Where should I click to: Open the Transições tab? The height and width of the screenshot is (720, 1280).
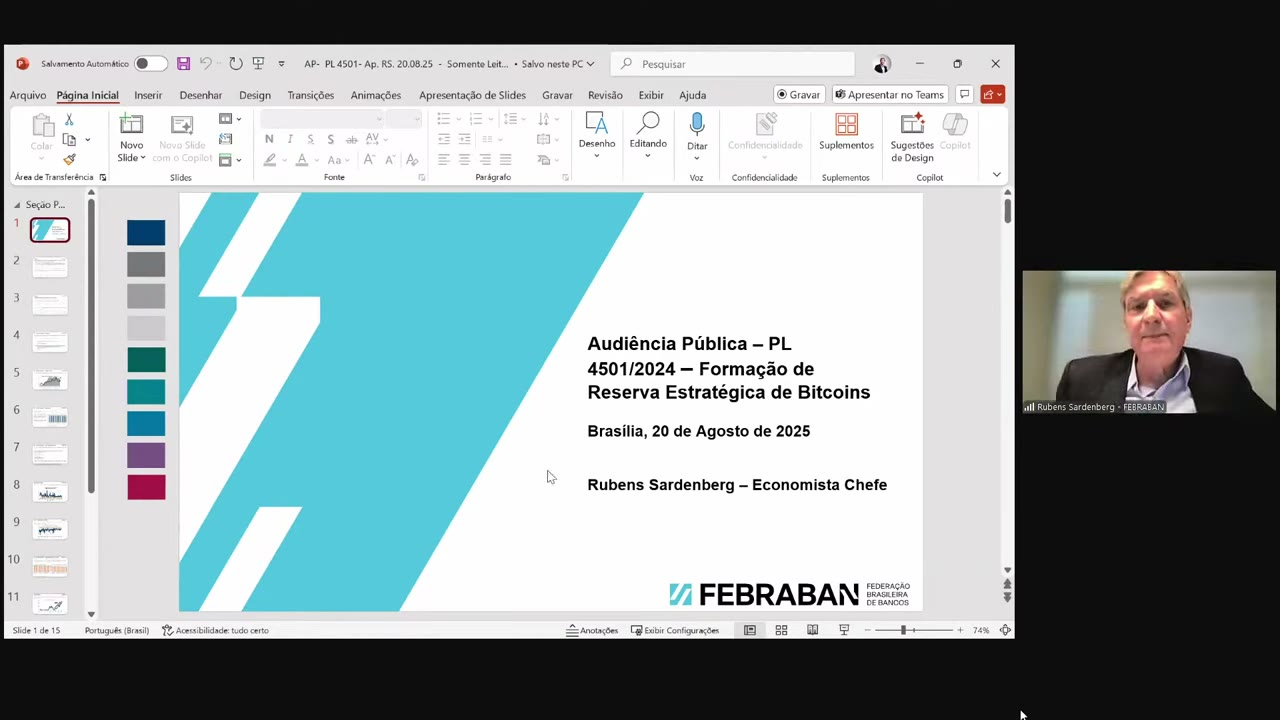311,95
